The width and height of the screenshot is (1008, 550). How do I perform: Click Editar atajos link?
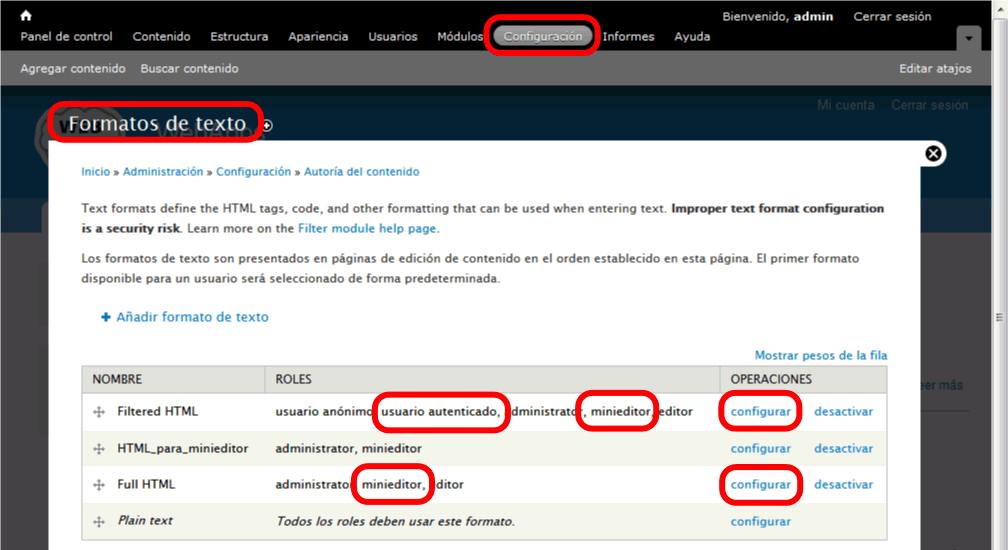coord(935,69)
